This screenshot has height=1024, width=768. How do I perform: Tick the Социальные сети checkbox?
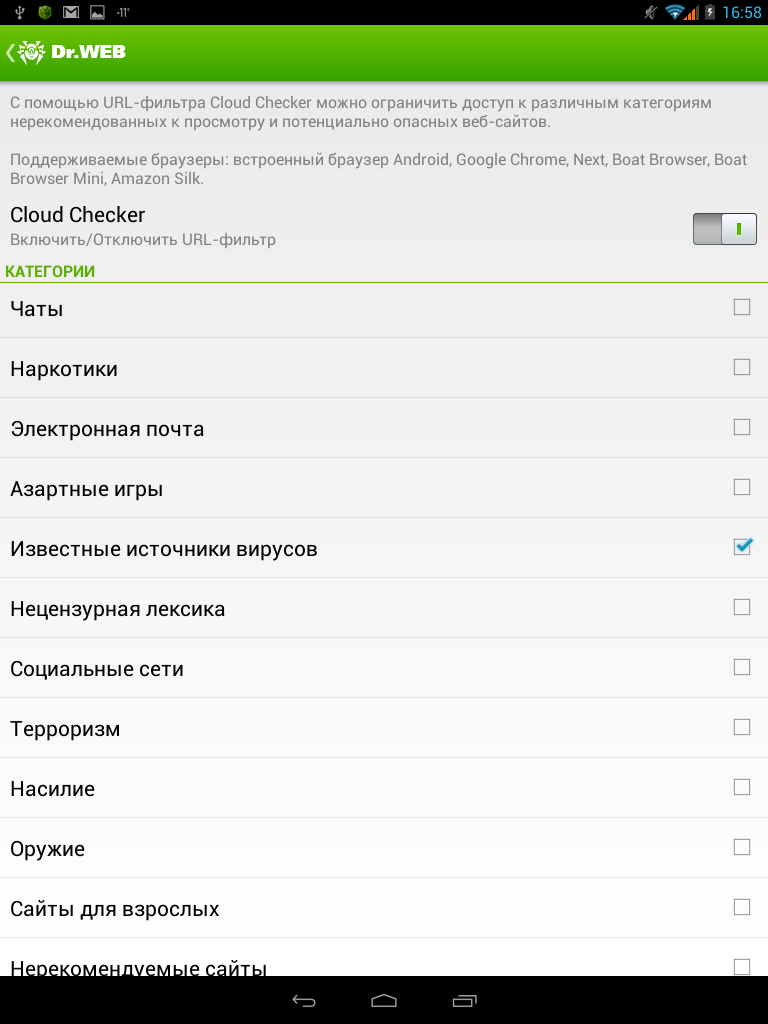point(742,667)
